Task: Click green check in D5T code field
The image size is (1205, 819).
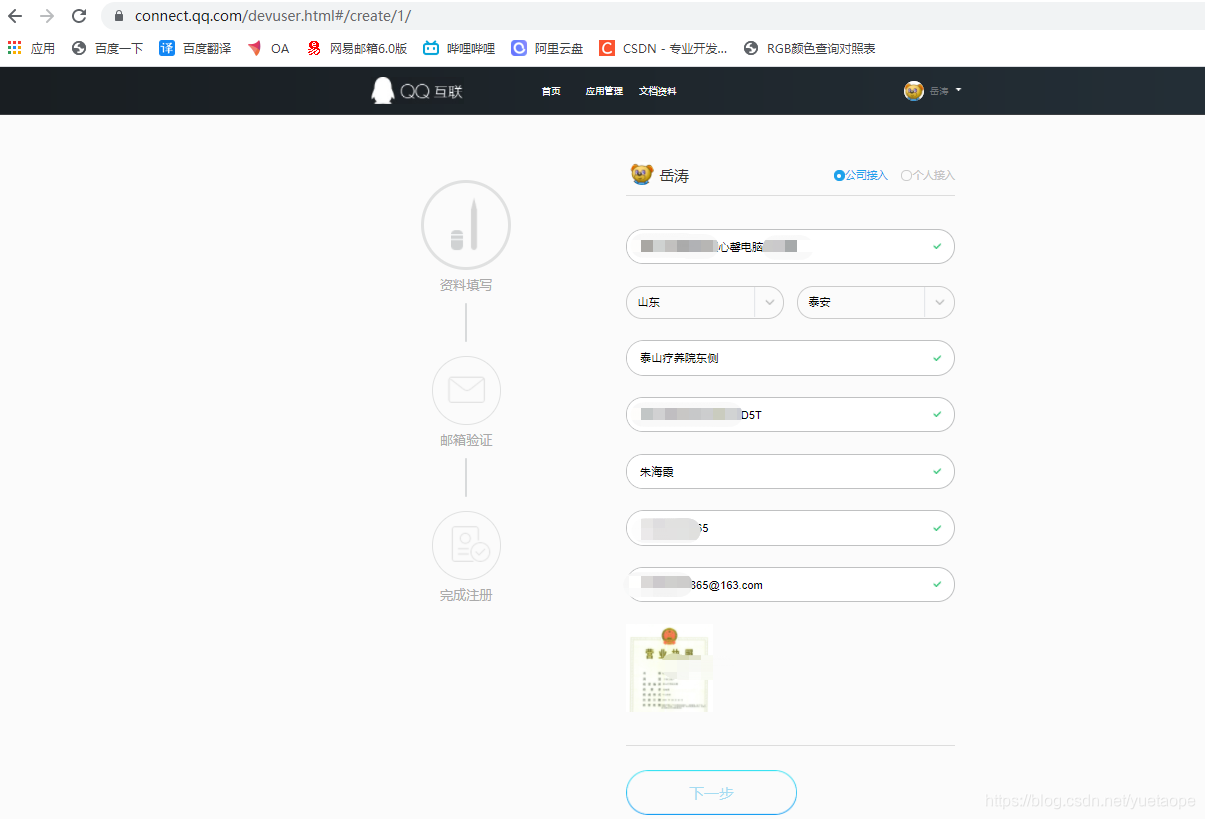Action: [937, 414]
